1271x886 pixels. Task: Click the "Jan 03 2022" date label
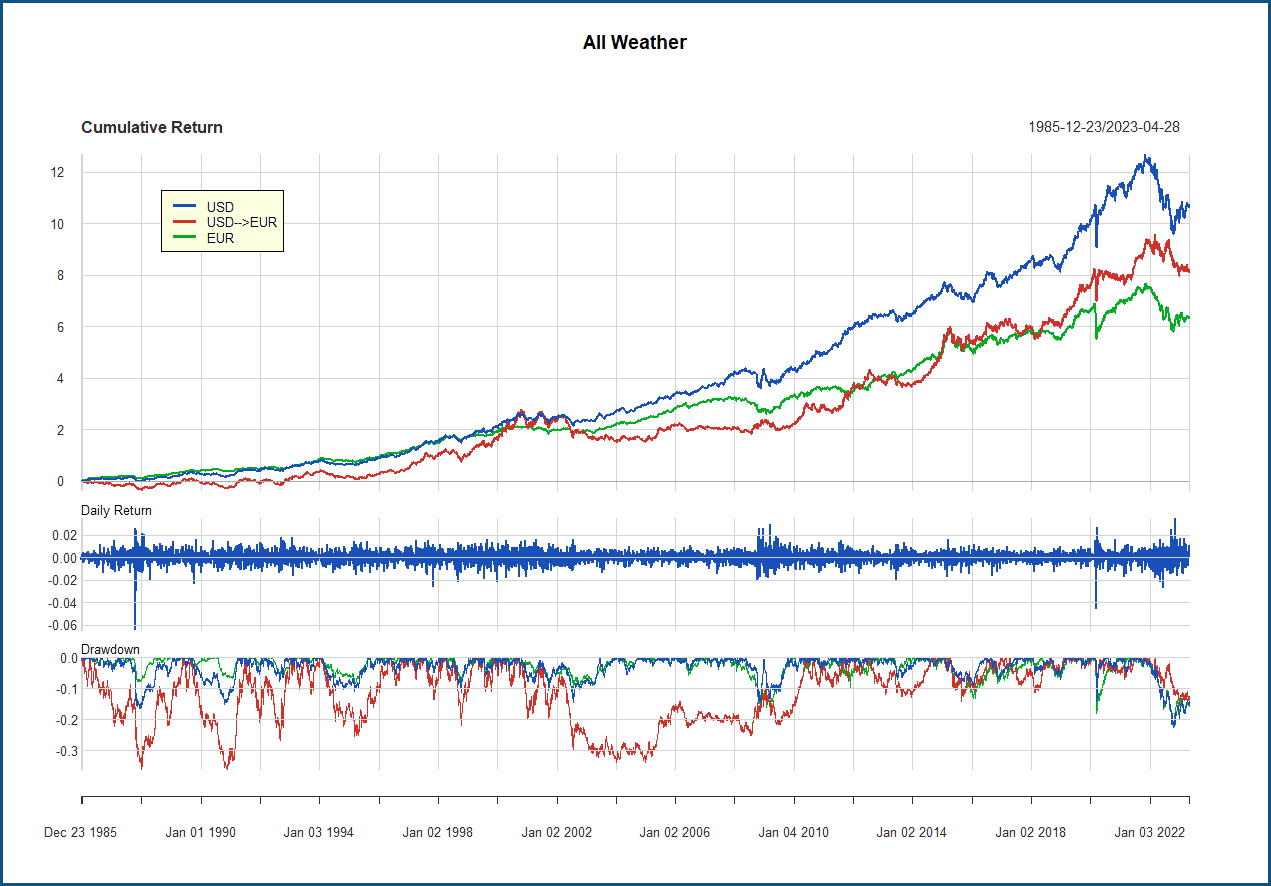1150,832
